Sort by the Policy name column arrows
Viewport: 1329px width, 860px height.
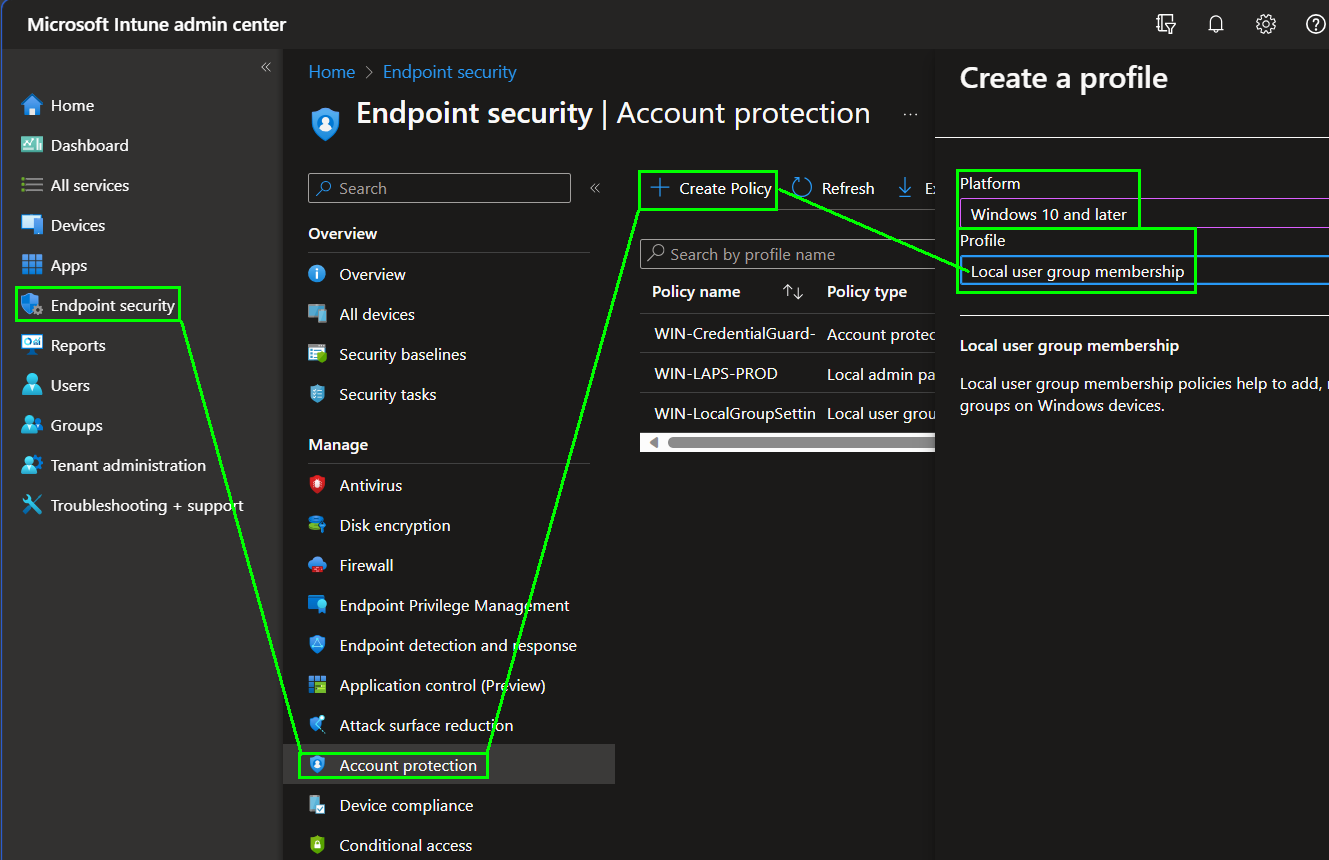(792, 292)
